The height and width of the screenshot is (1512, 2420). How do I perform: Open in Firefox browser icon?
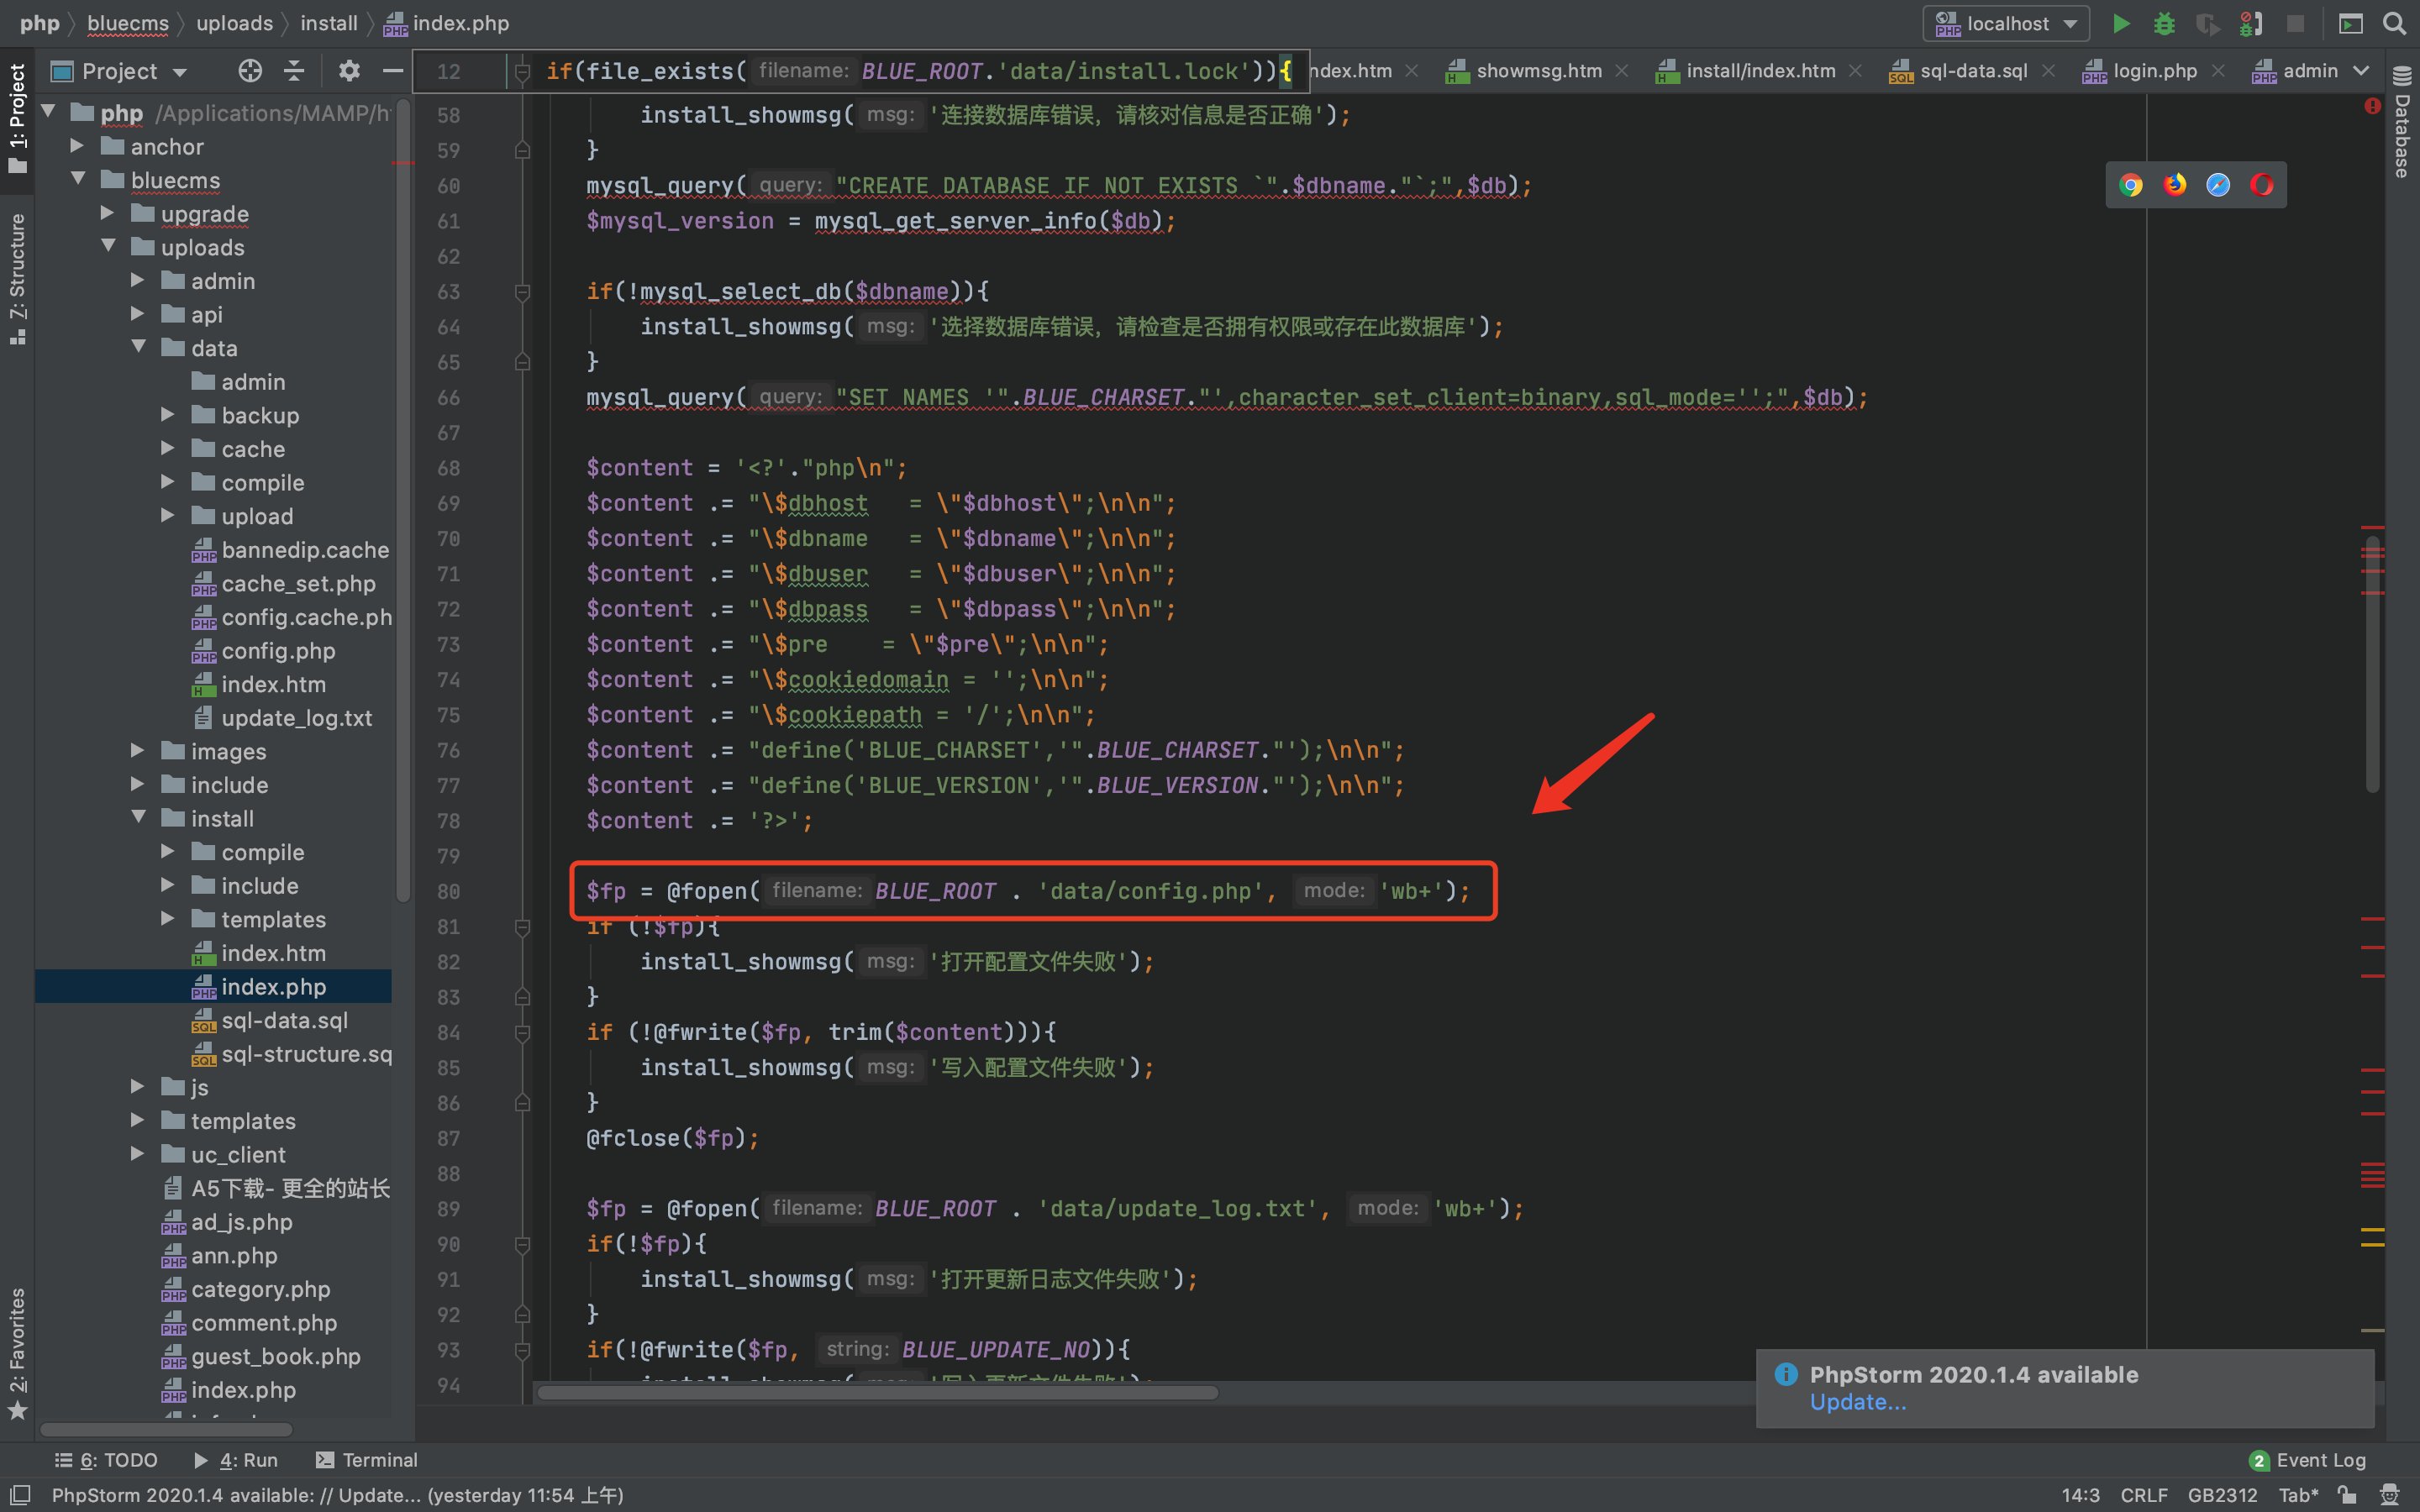point(2174,185)
